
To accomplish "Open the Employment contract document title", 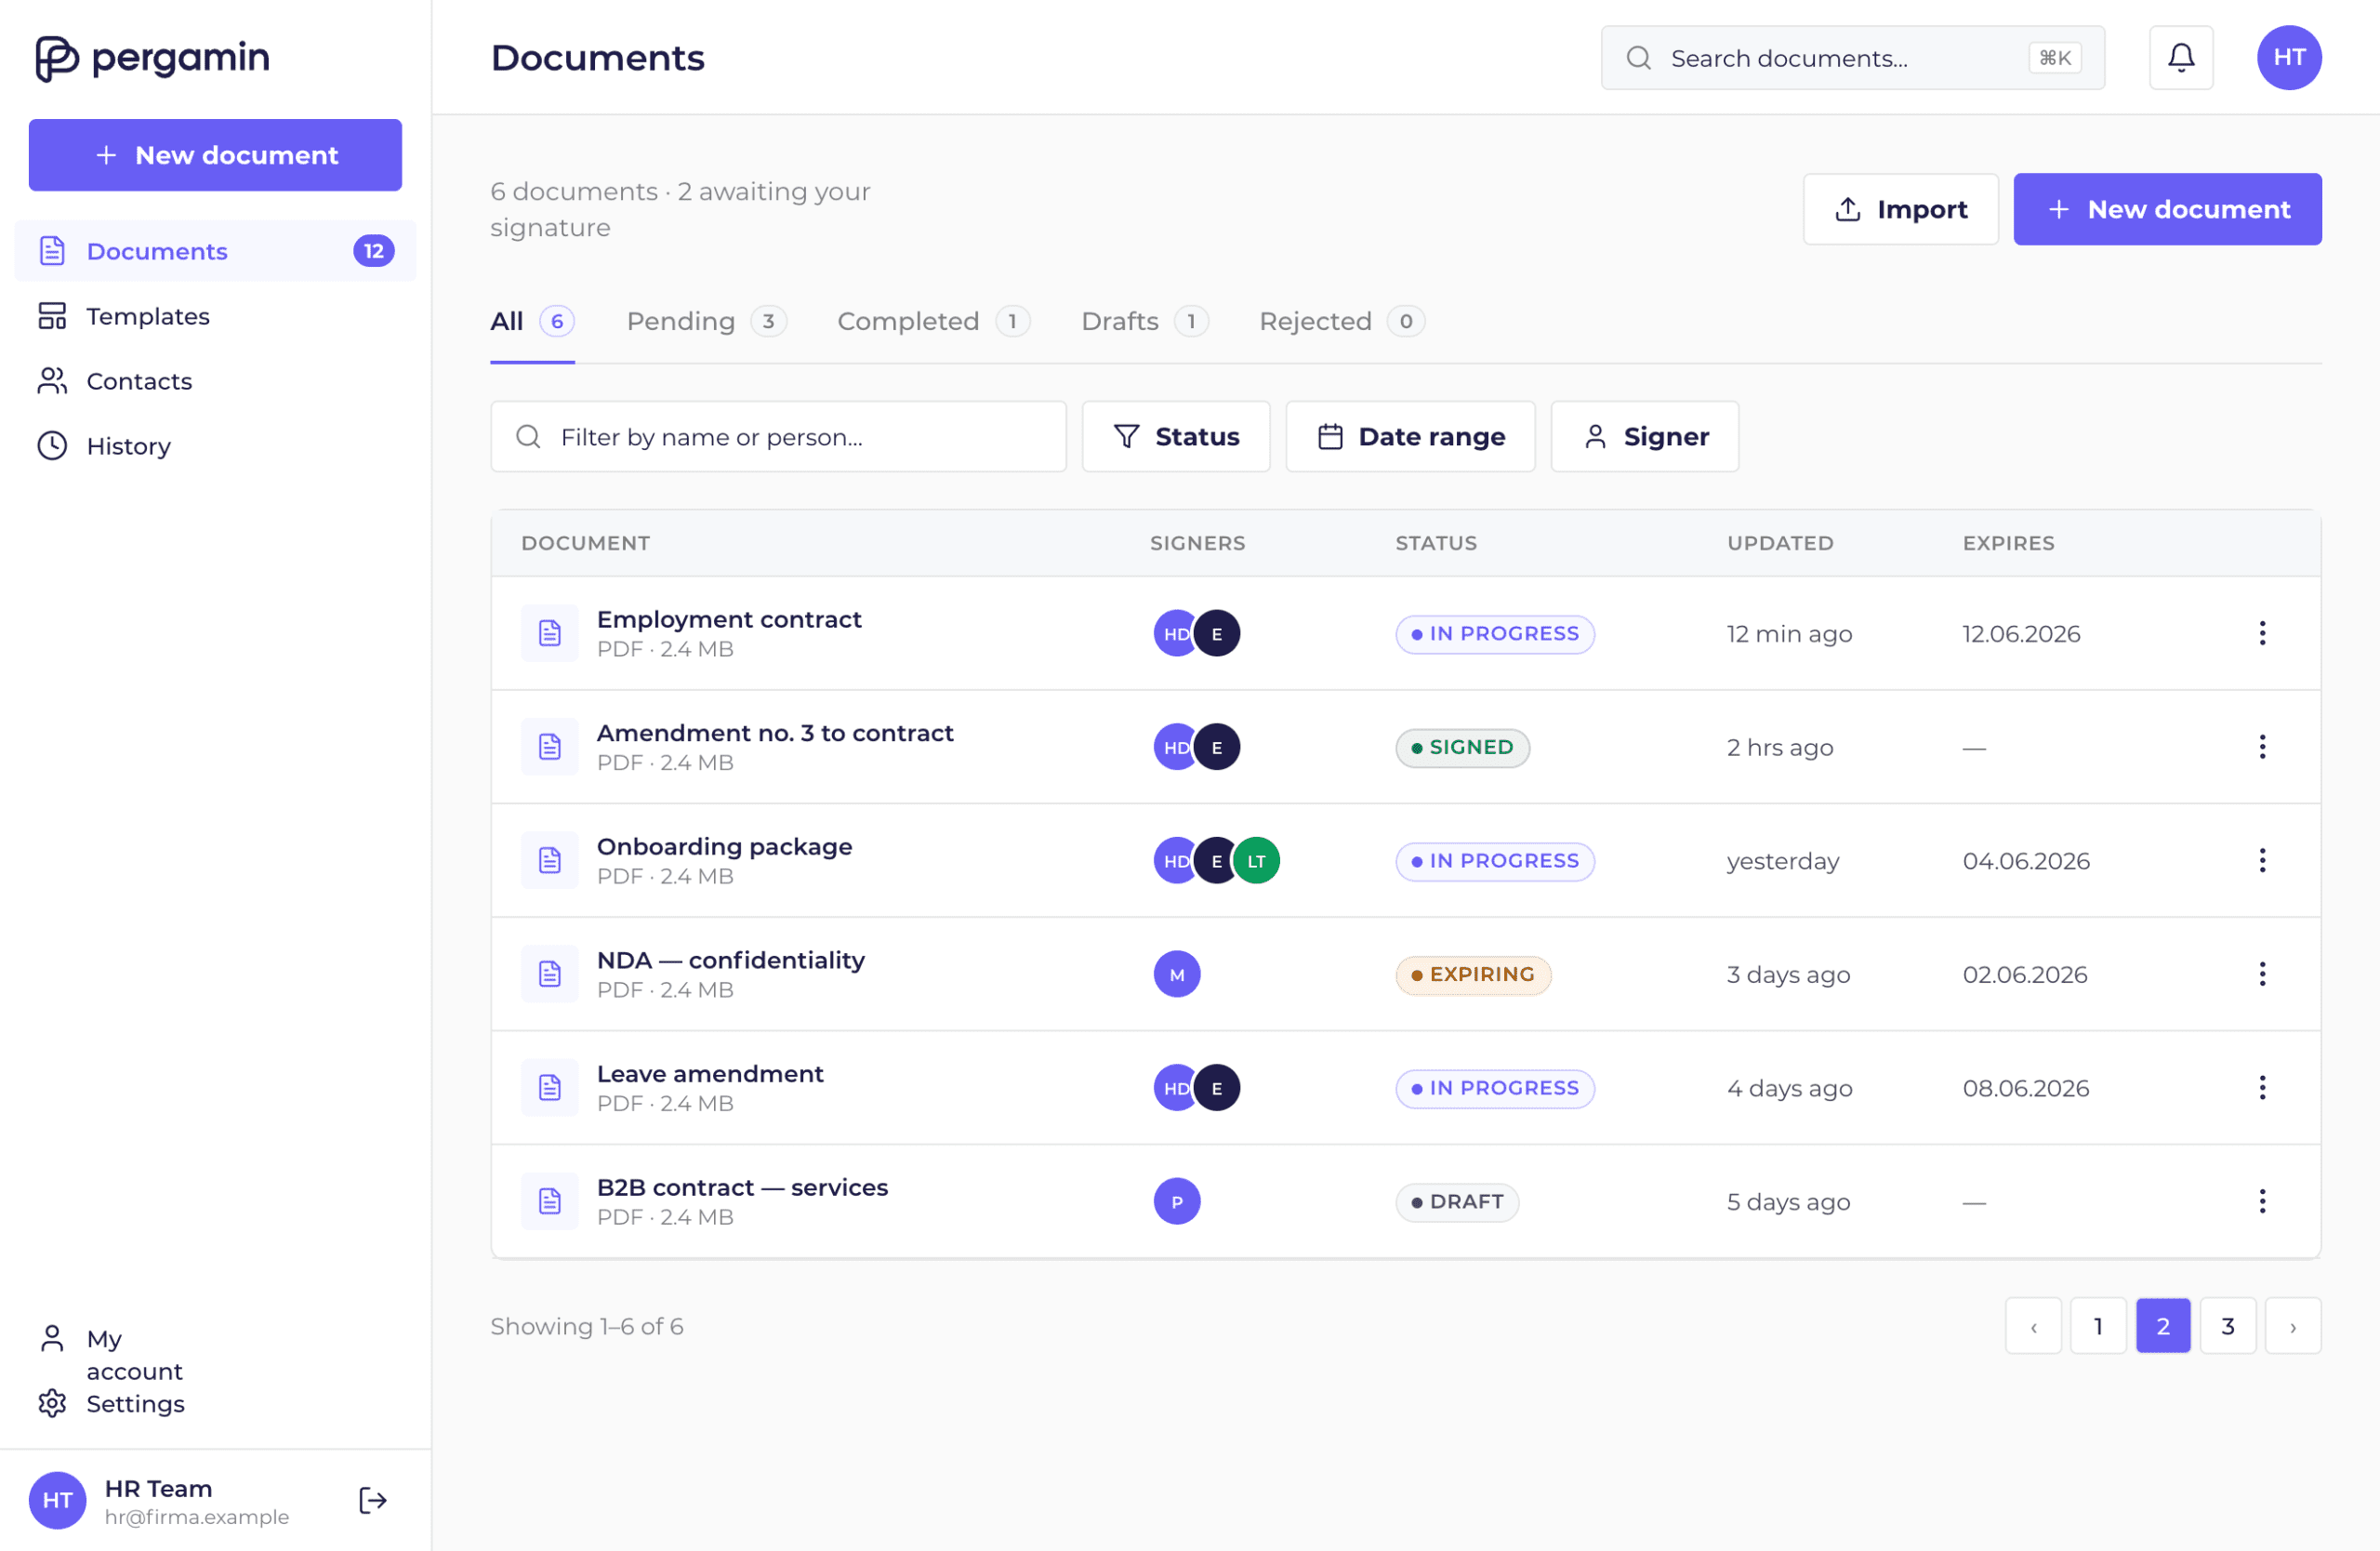I will coord(729,620).
